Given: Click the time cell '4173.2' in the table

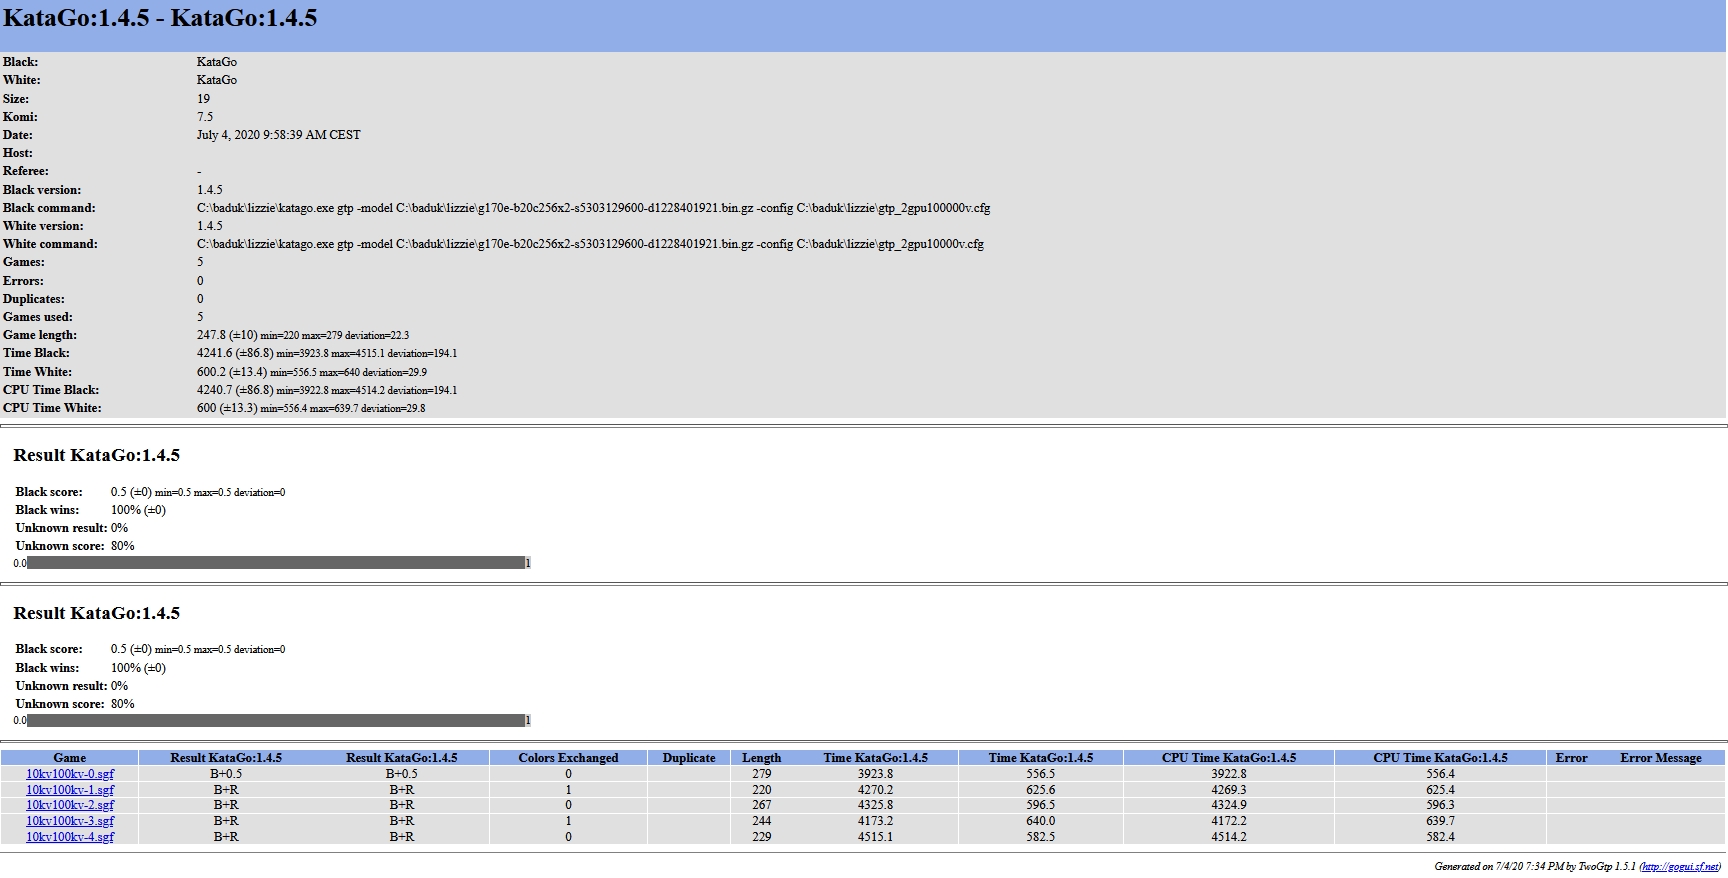Looking at the screenshot, I should click(x=876, y=821).
